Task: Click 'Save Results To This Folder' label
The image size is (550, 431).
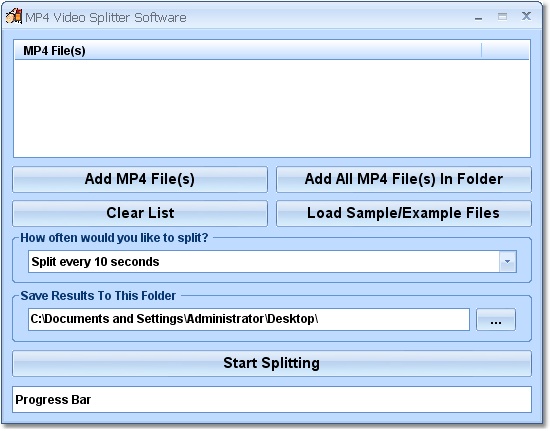Action: [x=98, y=296]
